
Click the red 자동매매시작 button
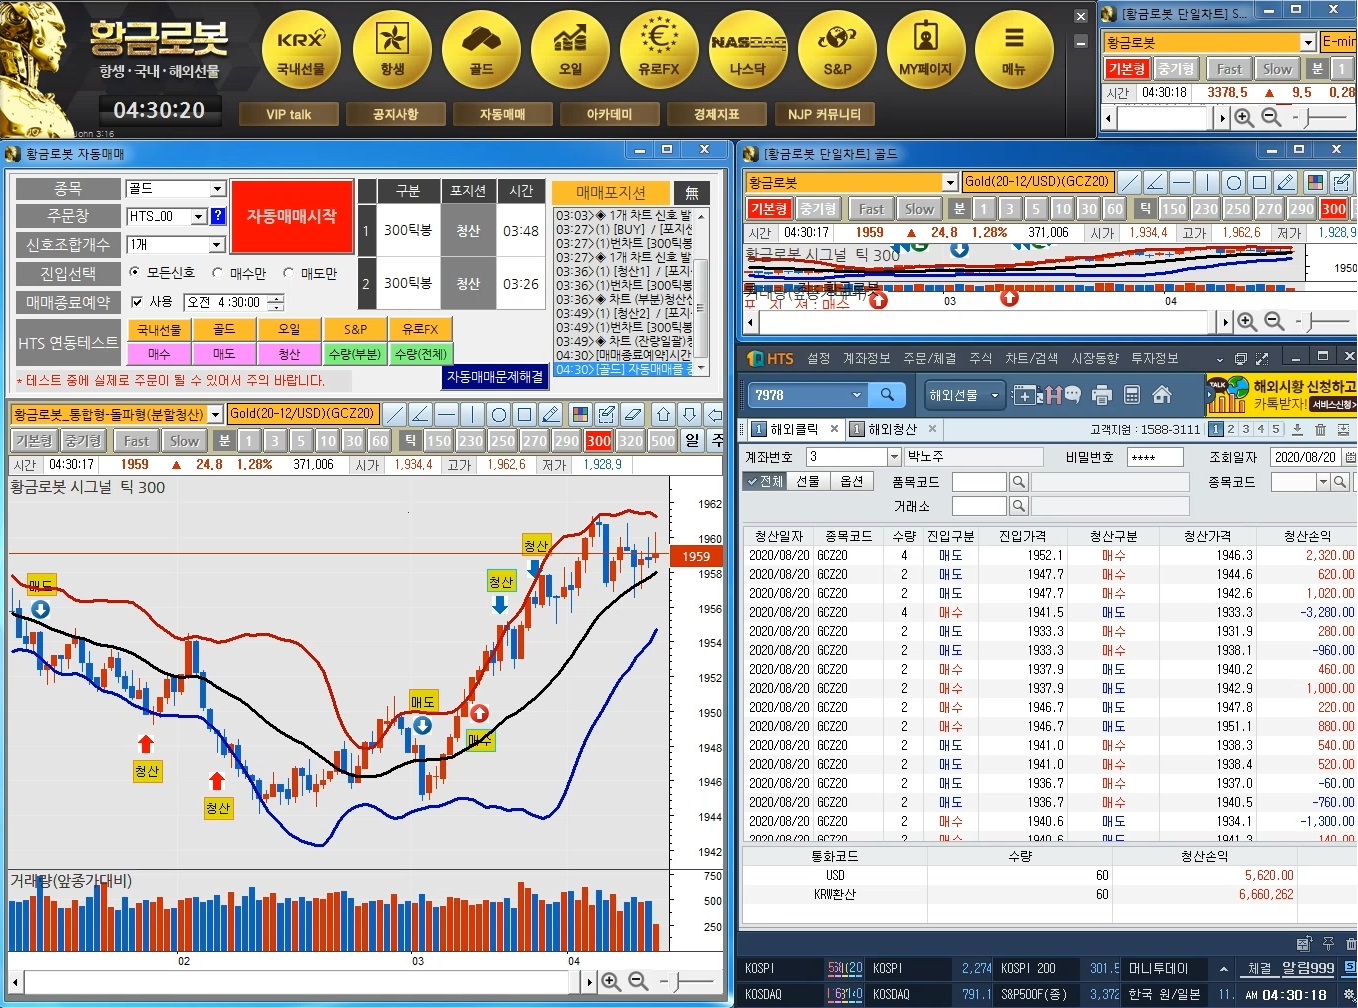pos(292,216)
